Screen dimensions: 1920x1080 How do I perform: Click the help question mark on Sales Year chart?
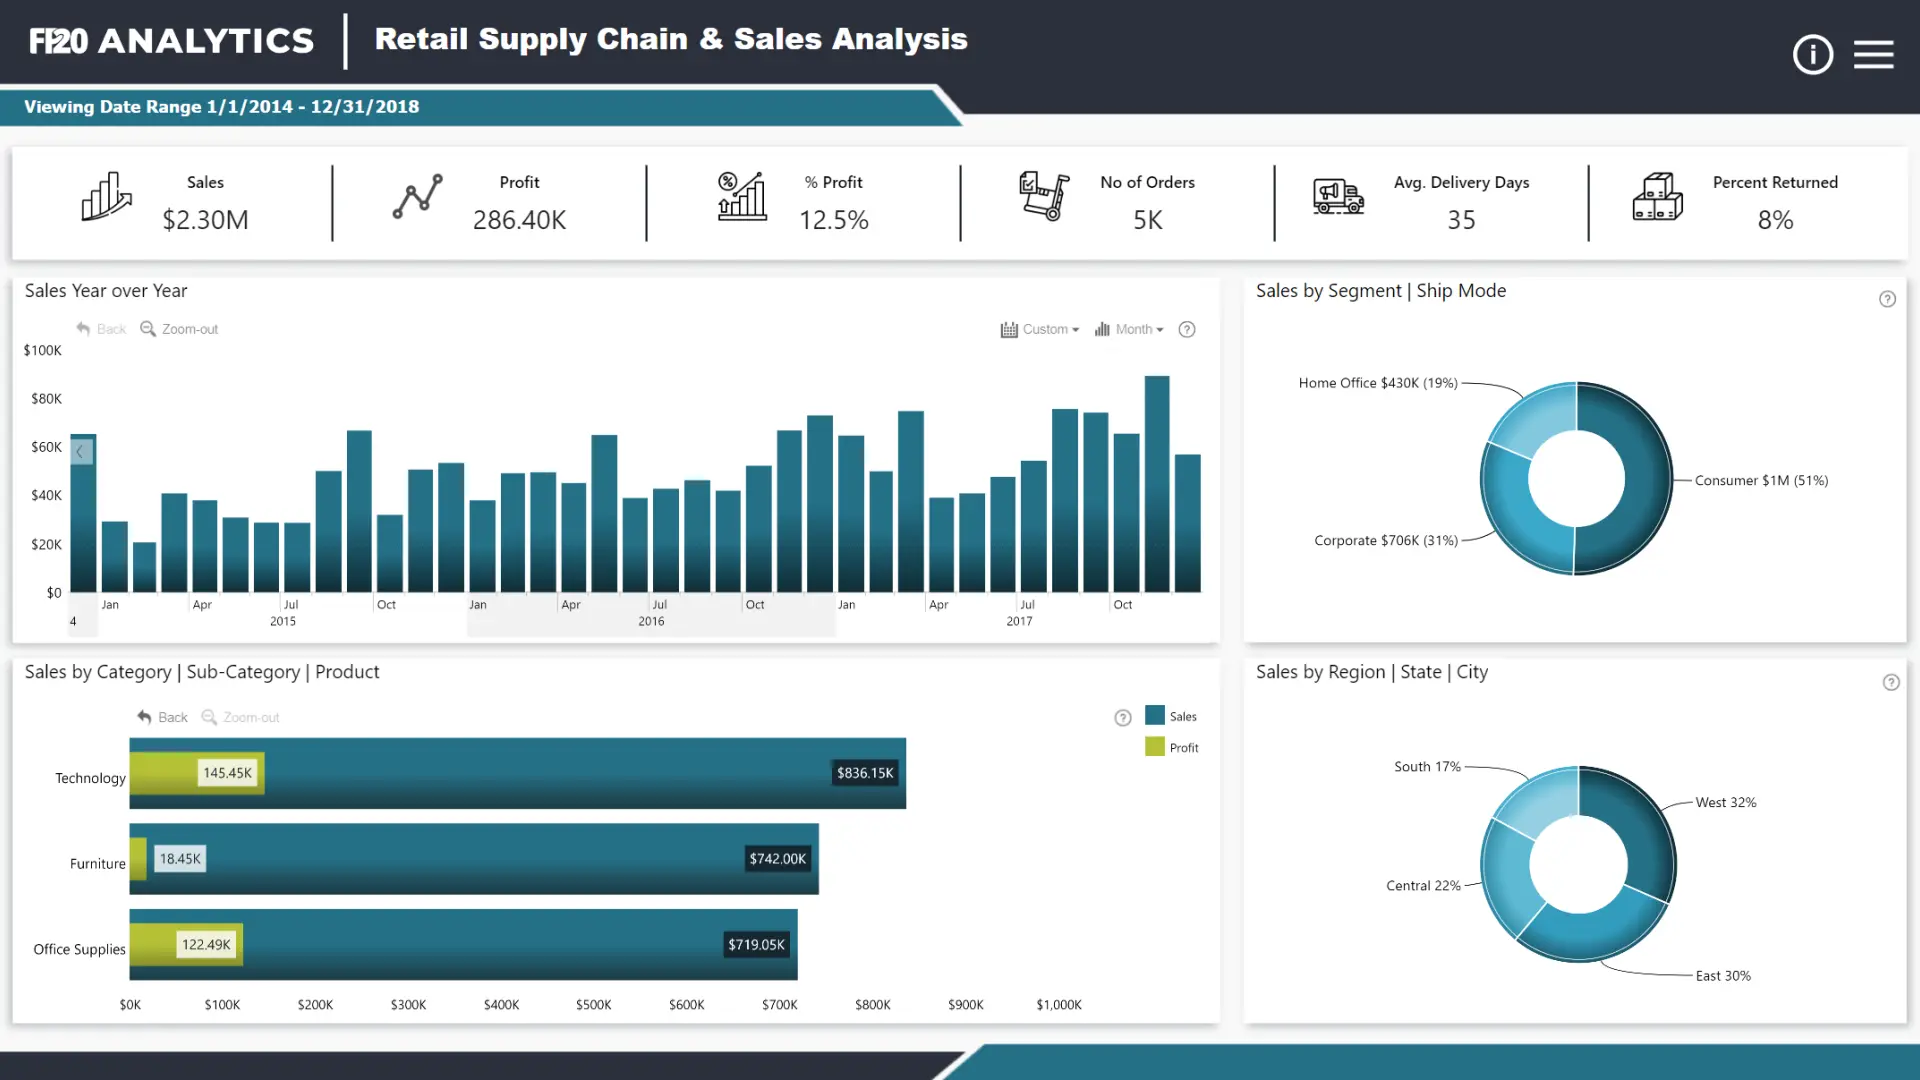1187,329
